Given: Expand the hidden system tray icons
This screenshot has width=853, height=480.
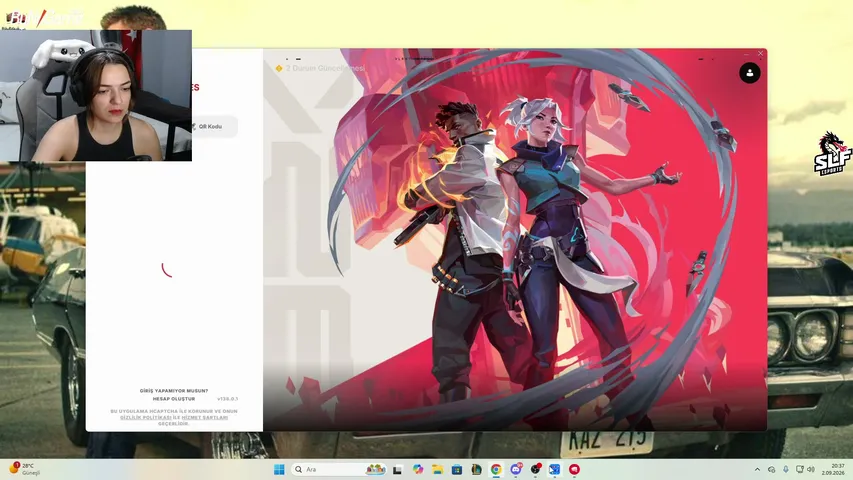Looking at the screenshot, I should (x=757, y=469).
